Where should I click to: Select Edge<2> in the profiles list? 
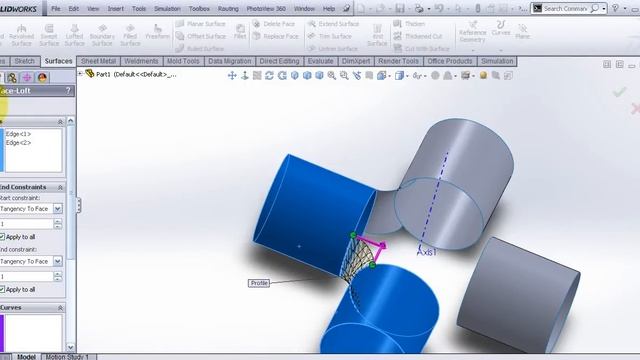tap(18, 142)
